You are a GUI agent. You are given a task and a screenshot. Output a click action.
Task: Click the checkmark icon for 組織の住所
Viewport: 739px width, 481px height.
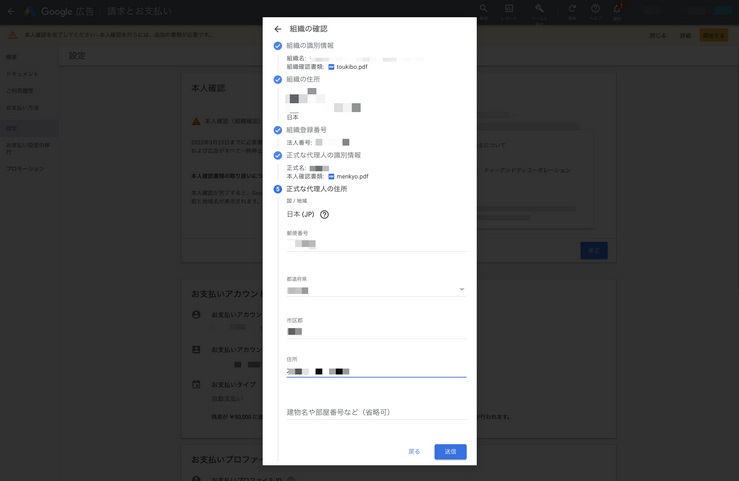coord(278,80)
